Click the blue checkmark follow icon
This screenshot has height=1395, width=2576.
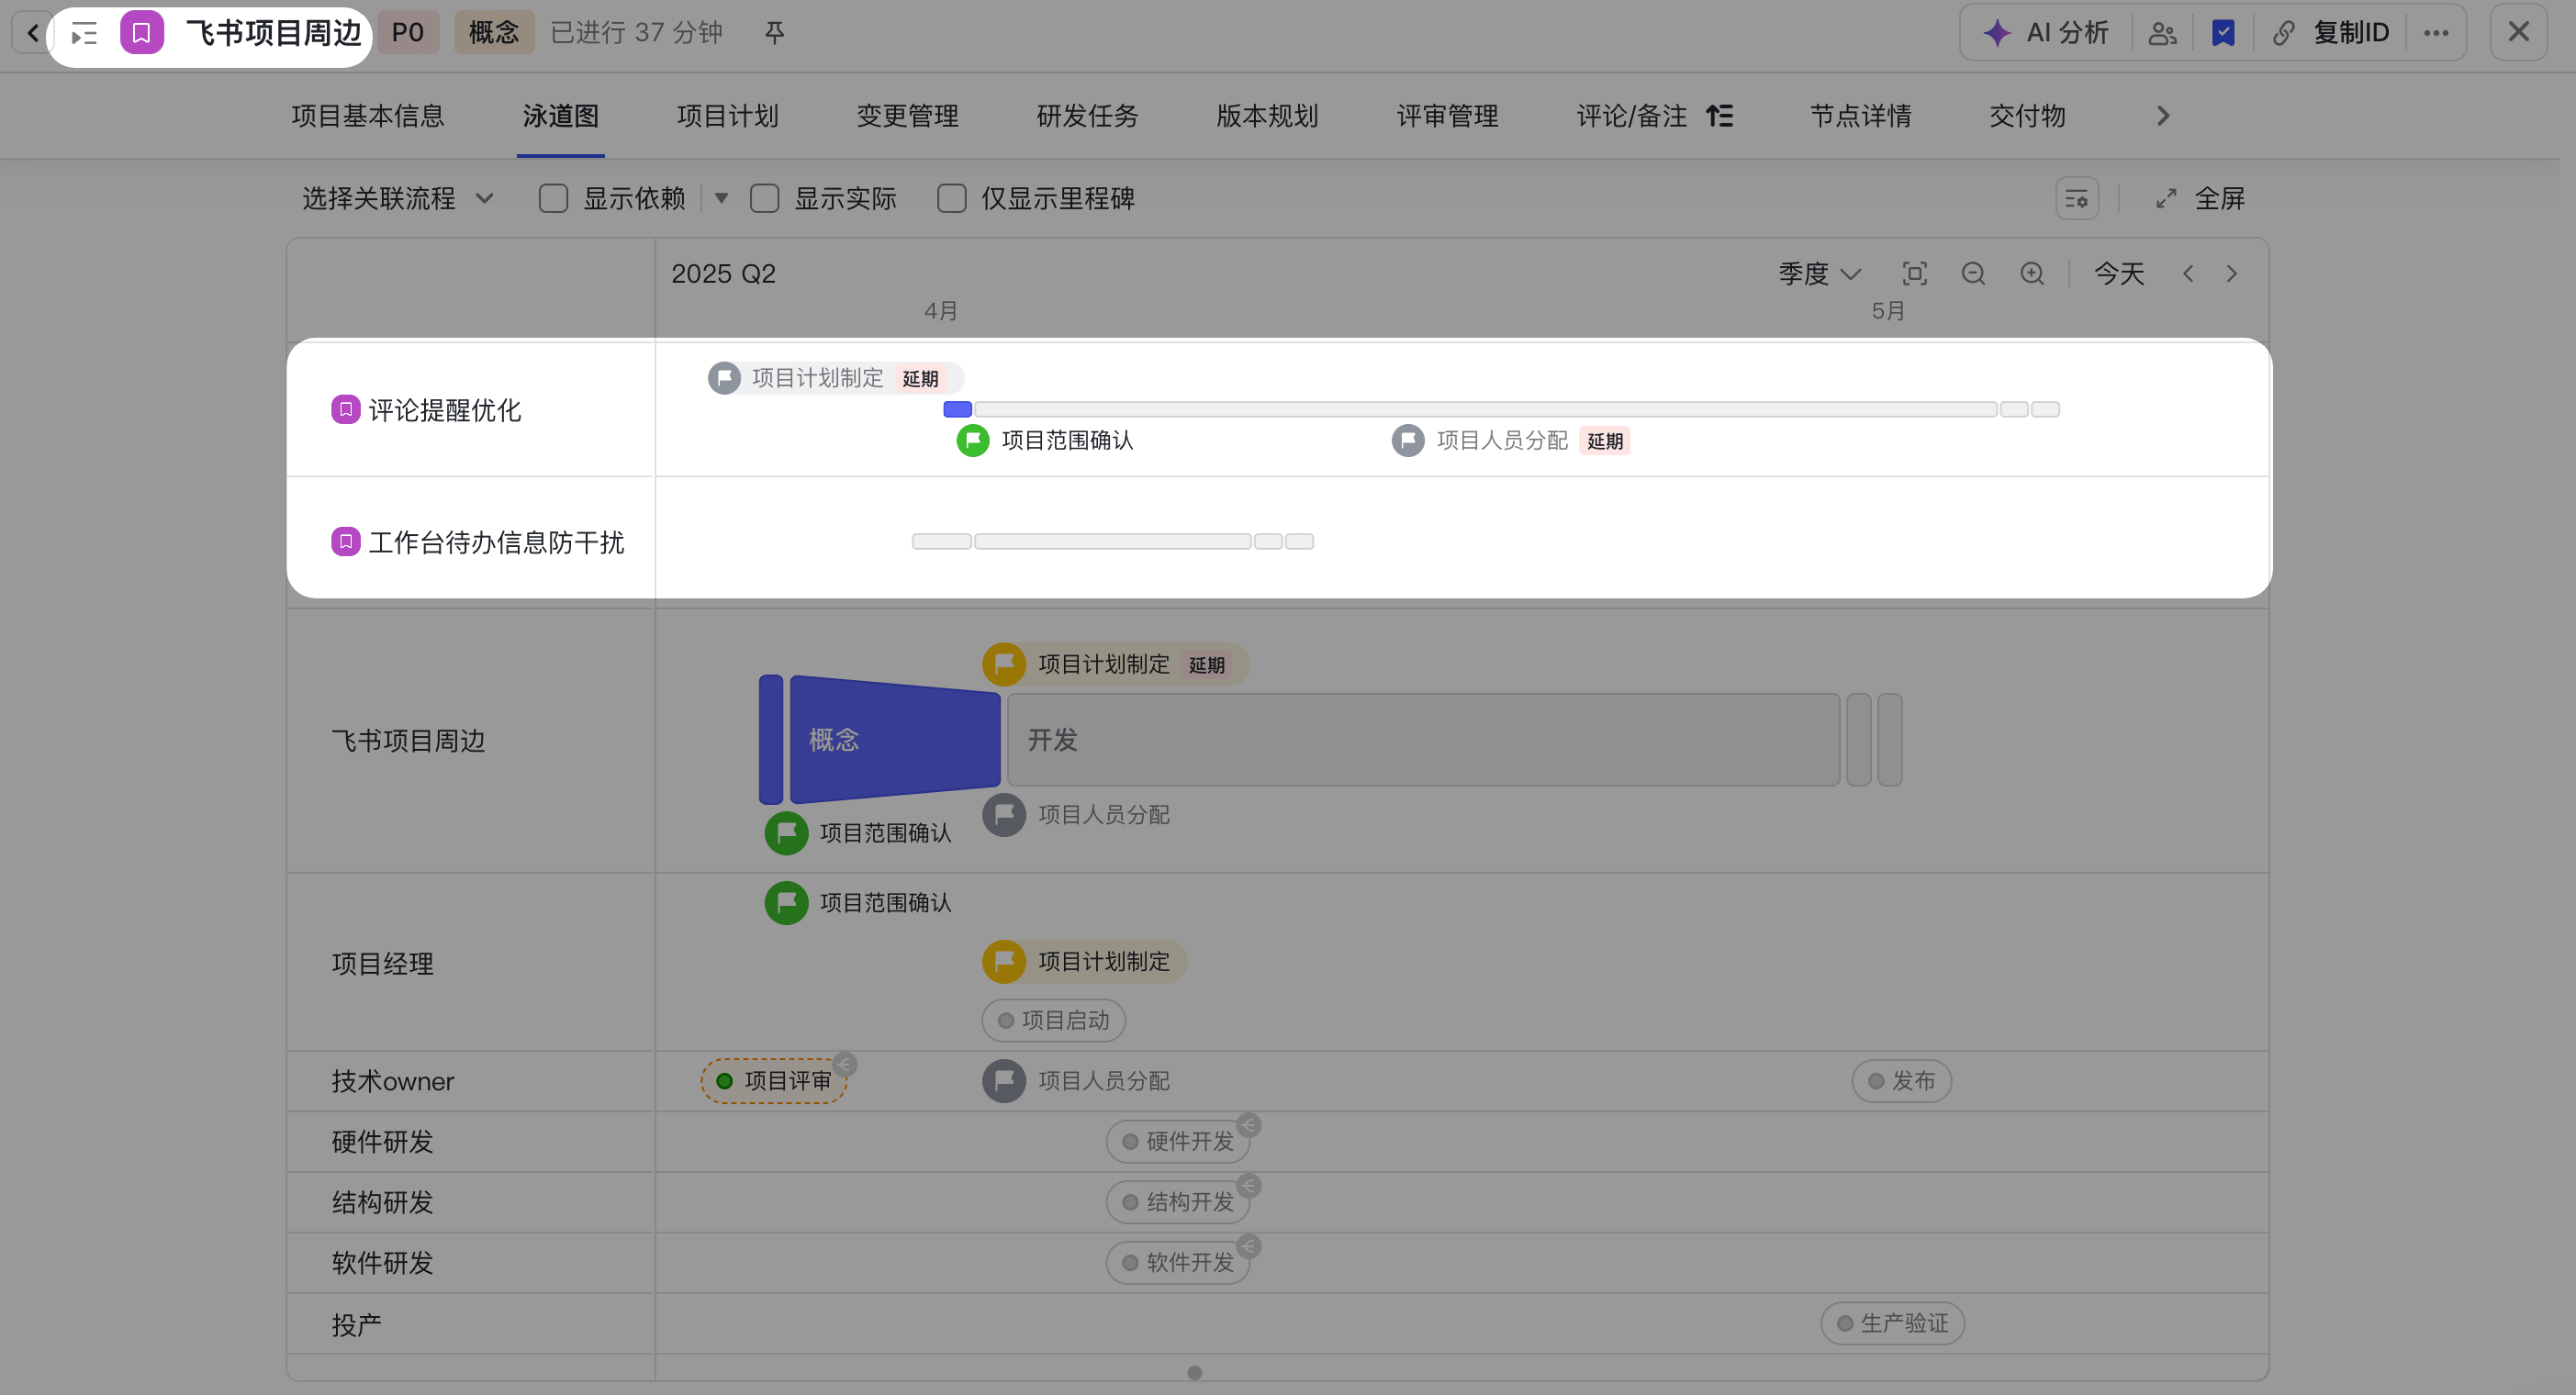click(x=2223, y=33)
